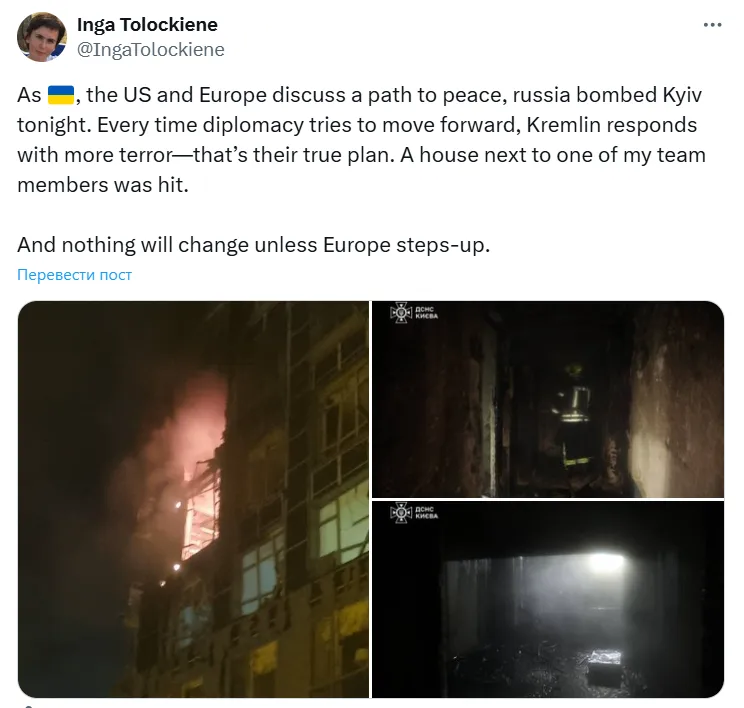Click the Перевести пост translate link
This screenshot has width=744, height=708.
[x=74, y=275]
